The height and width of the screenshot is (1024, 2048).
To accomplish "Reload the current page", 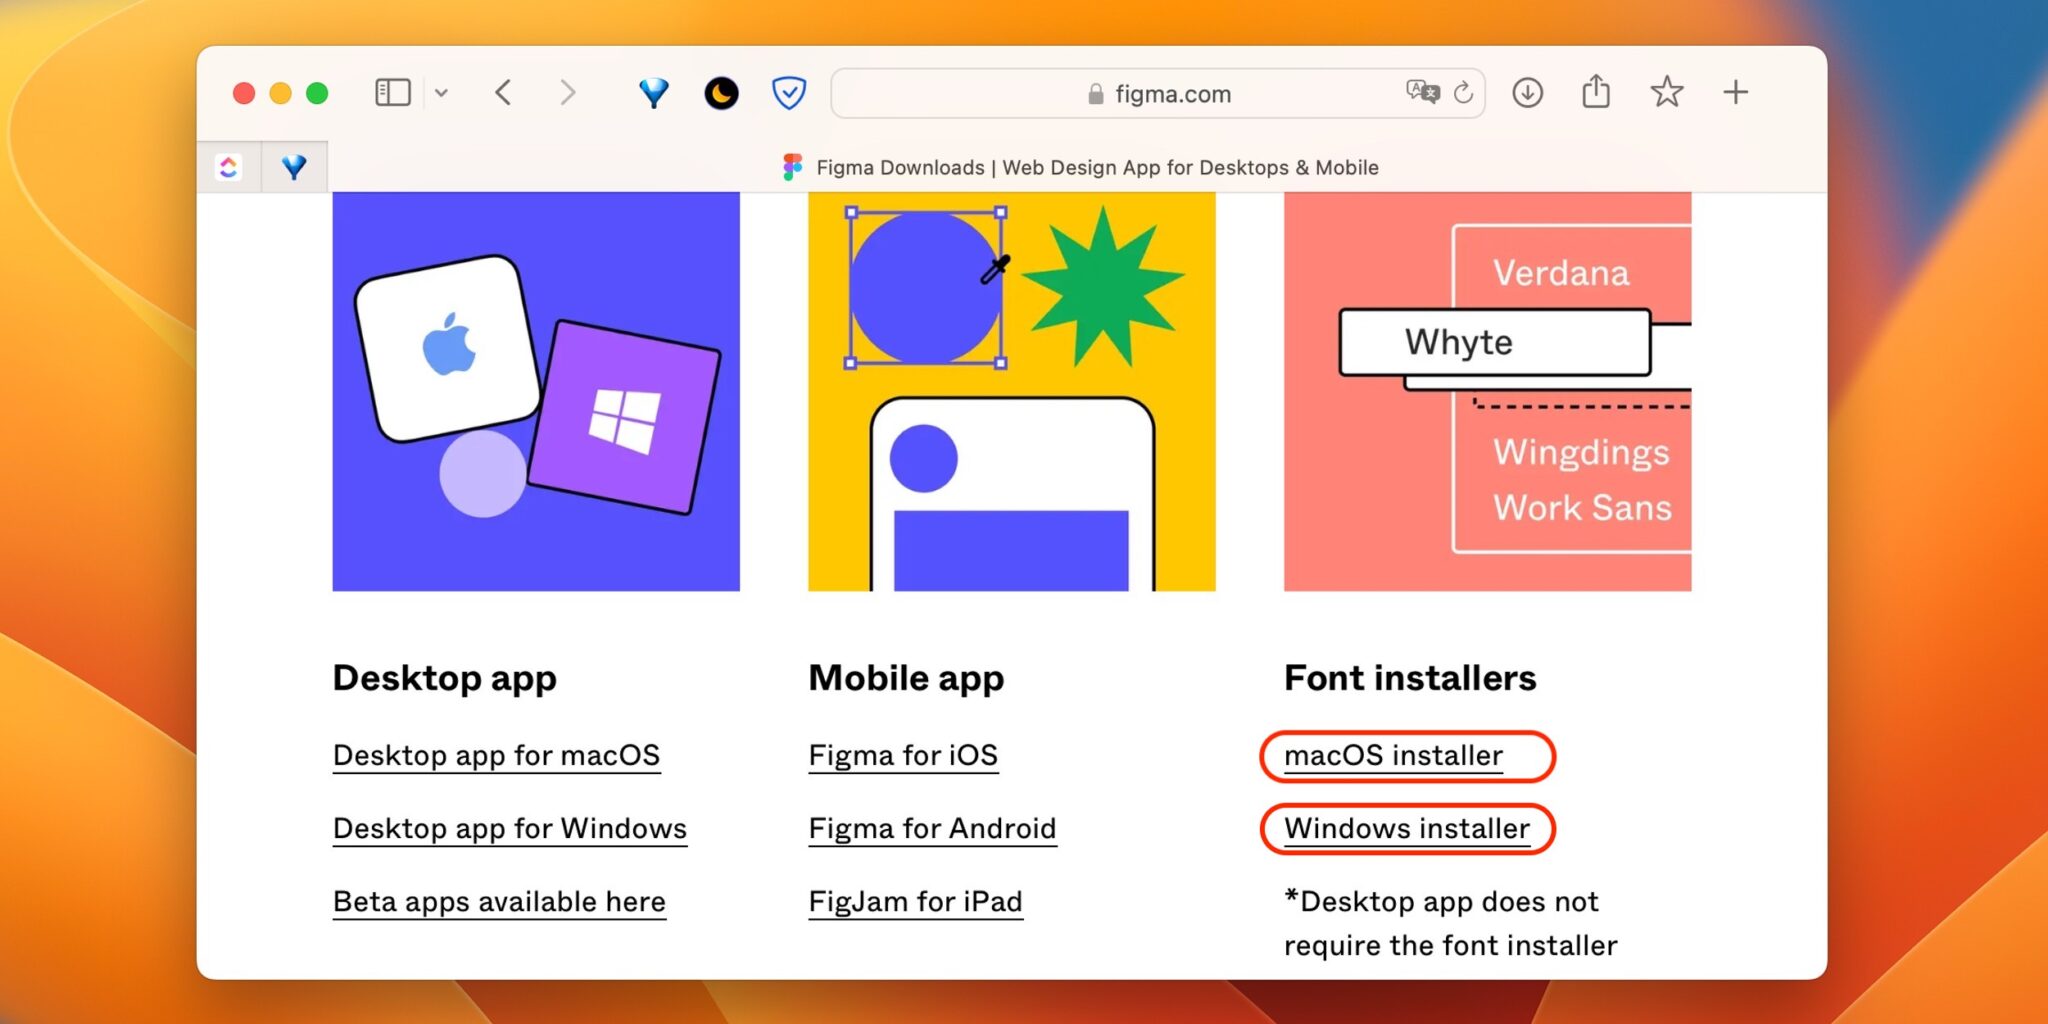I will click(1463, 93).
